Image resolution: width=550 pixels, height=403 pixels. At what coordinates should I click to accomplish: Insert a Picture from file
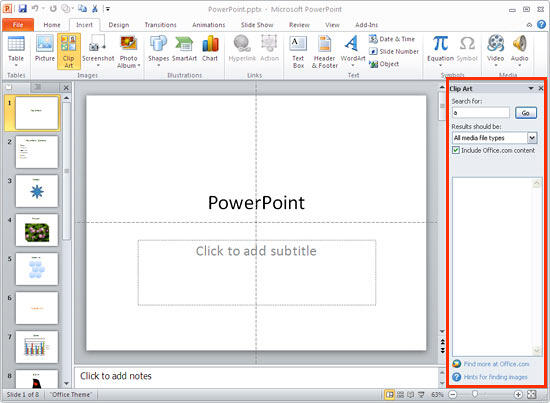tap(45, 49)
